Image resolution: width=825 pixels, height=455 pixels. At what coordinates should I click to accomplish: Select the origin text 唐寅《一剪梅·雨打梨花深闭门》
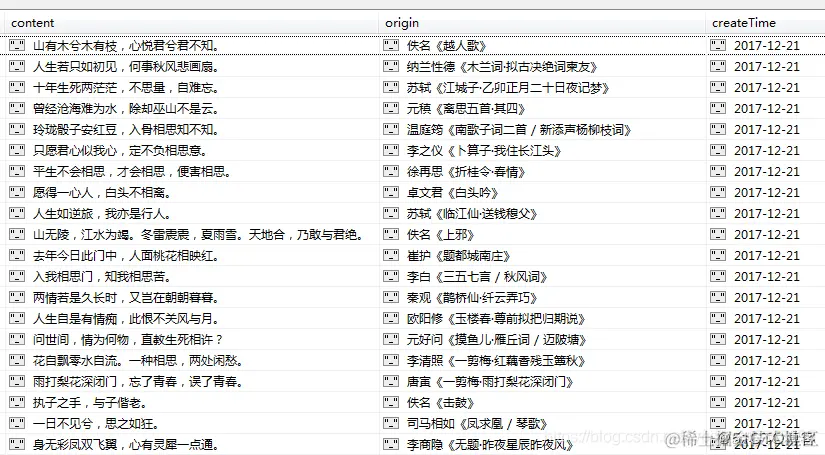pos(490,382)
